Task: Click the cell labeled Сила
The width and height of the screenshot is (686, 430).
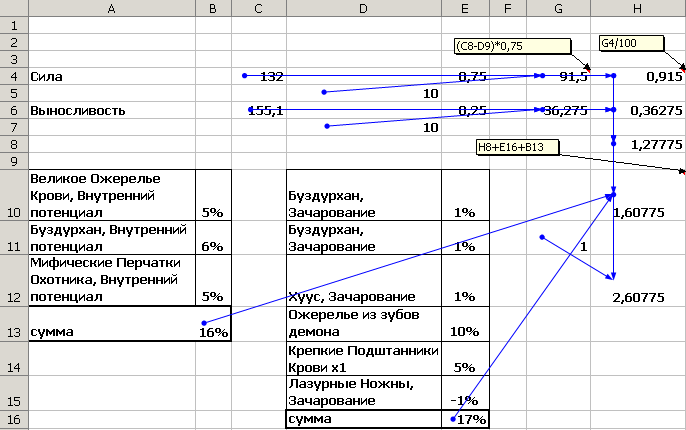Action: 112,76
